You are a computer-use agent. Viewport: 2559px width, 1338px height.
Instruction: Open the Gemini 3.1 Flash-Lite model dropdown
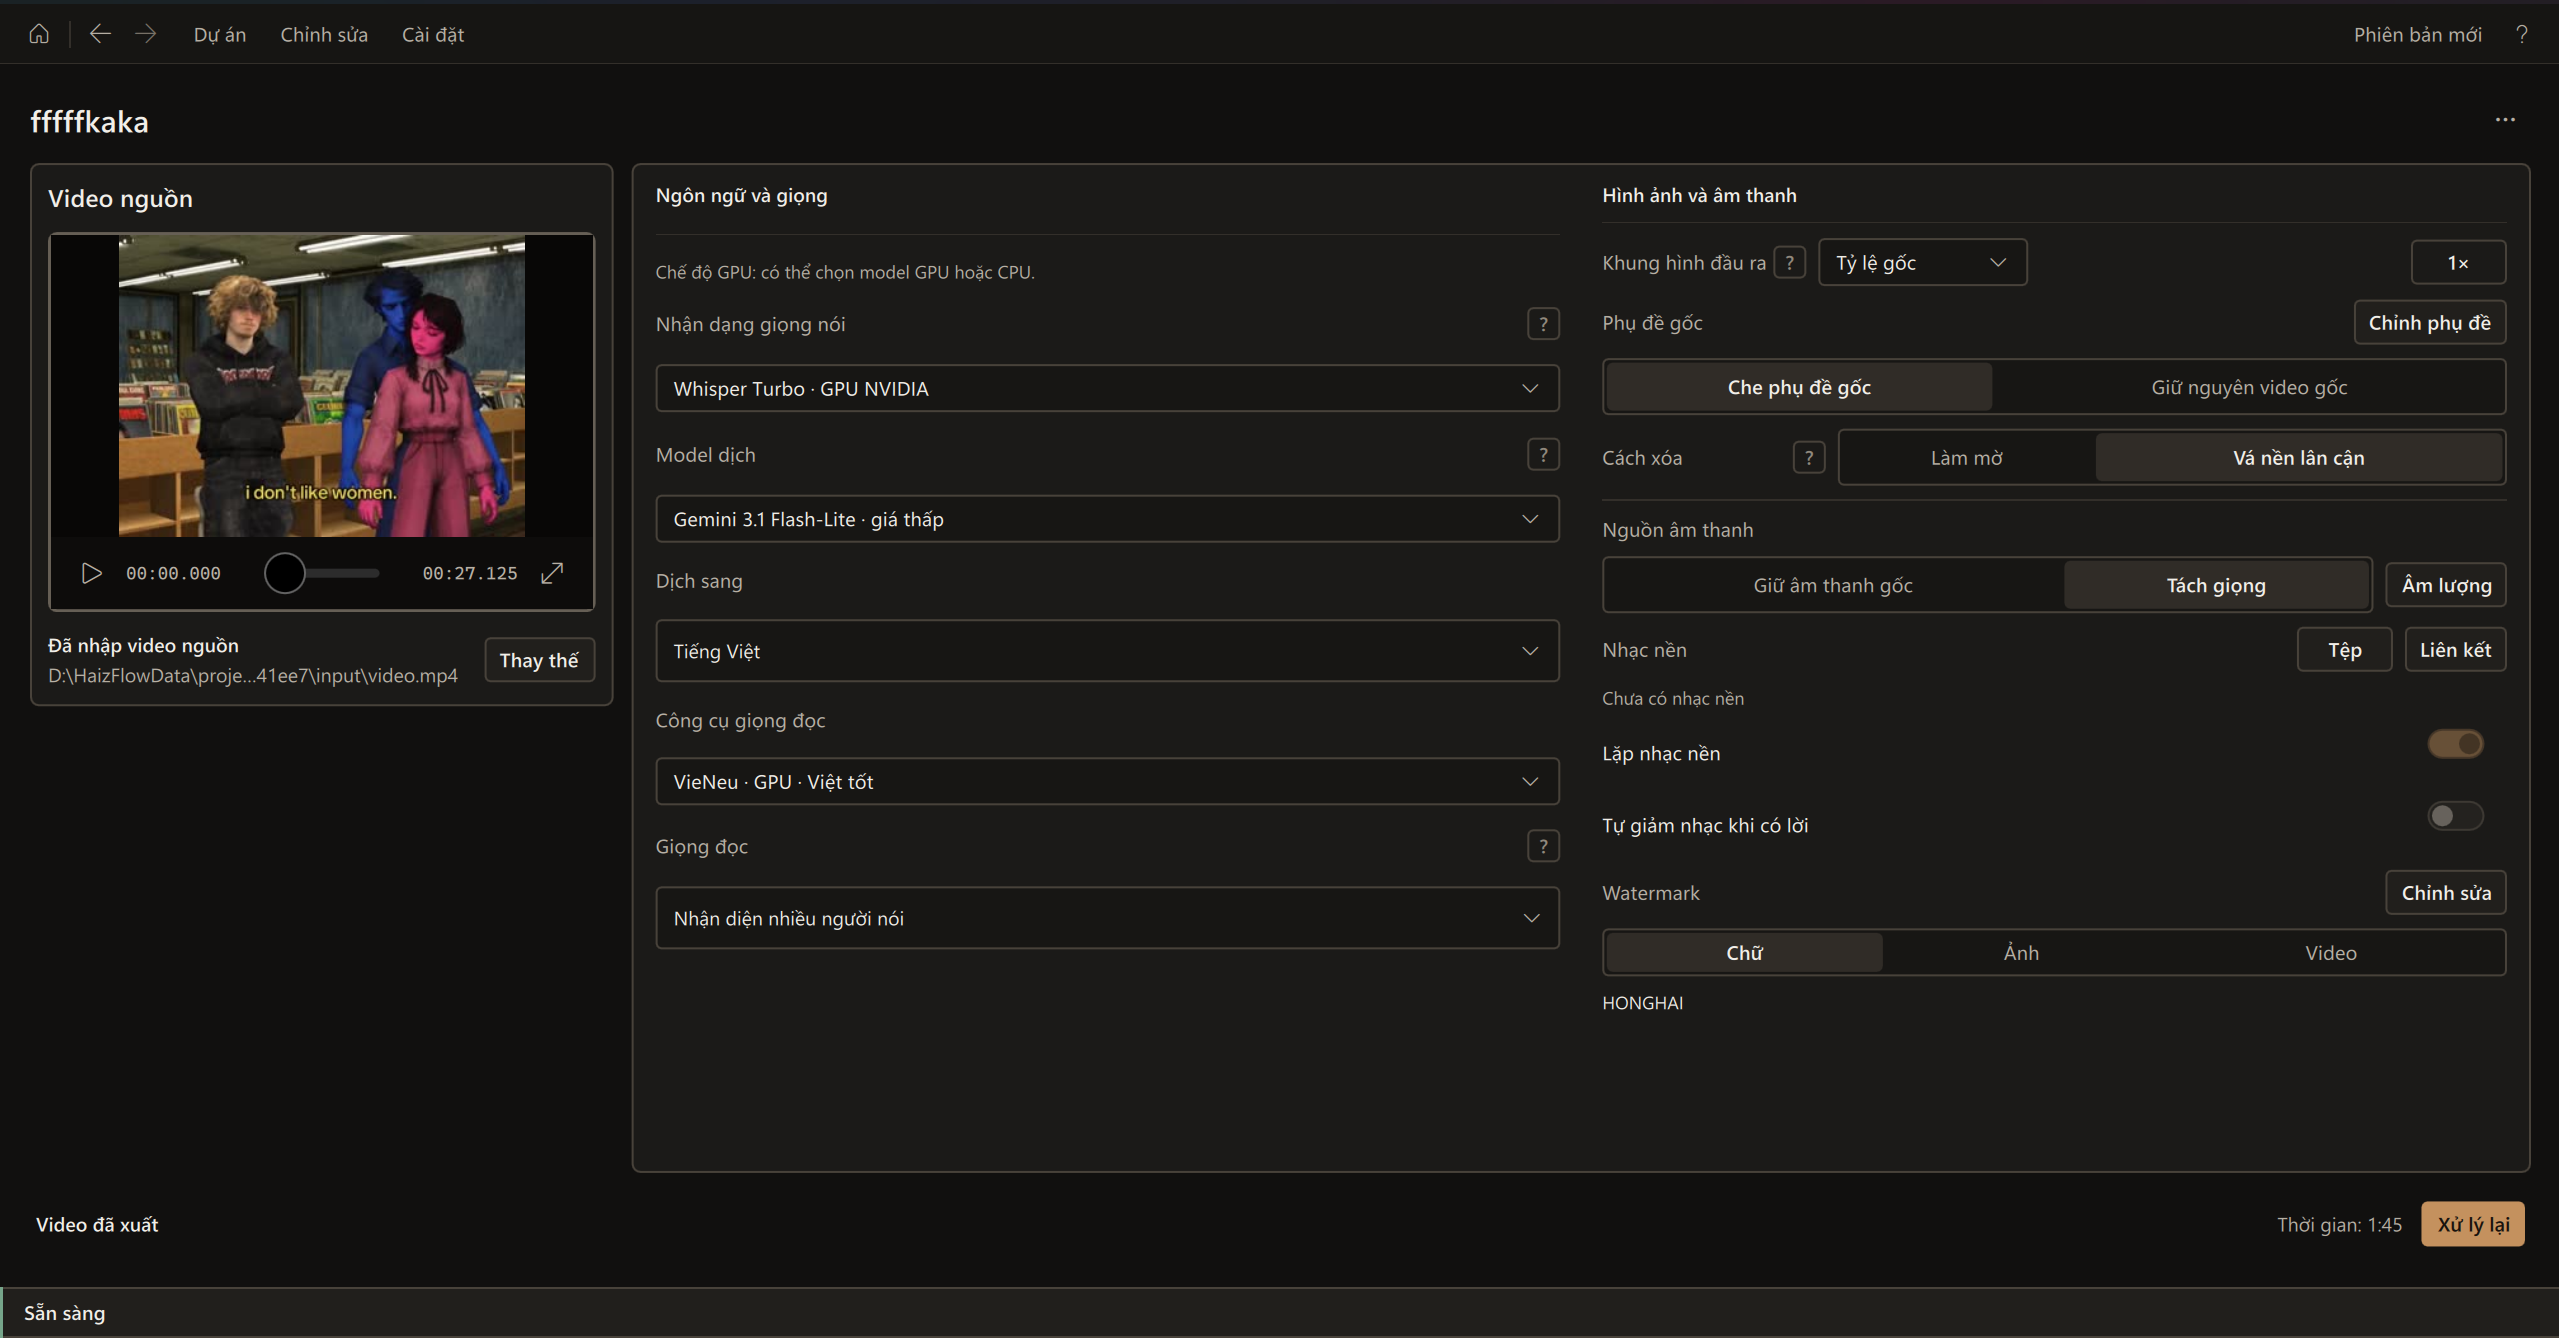click(x=1107, y=519)
